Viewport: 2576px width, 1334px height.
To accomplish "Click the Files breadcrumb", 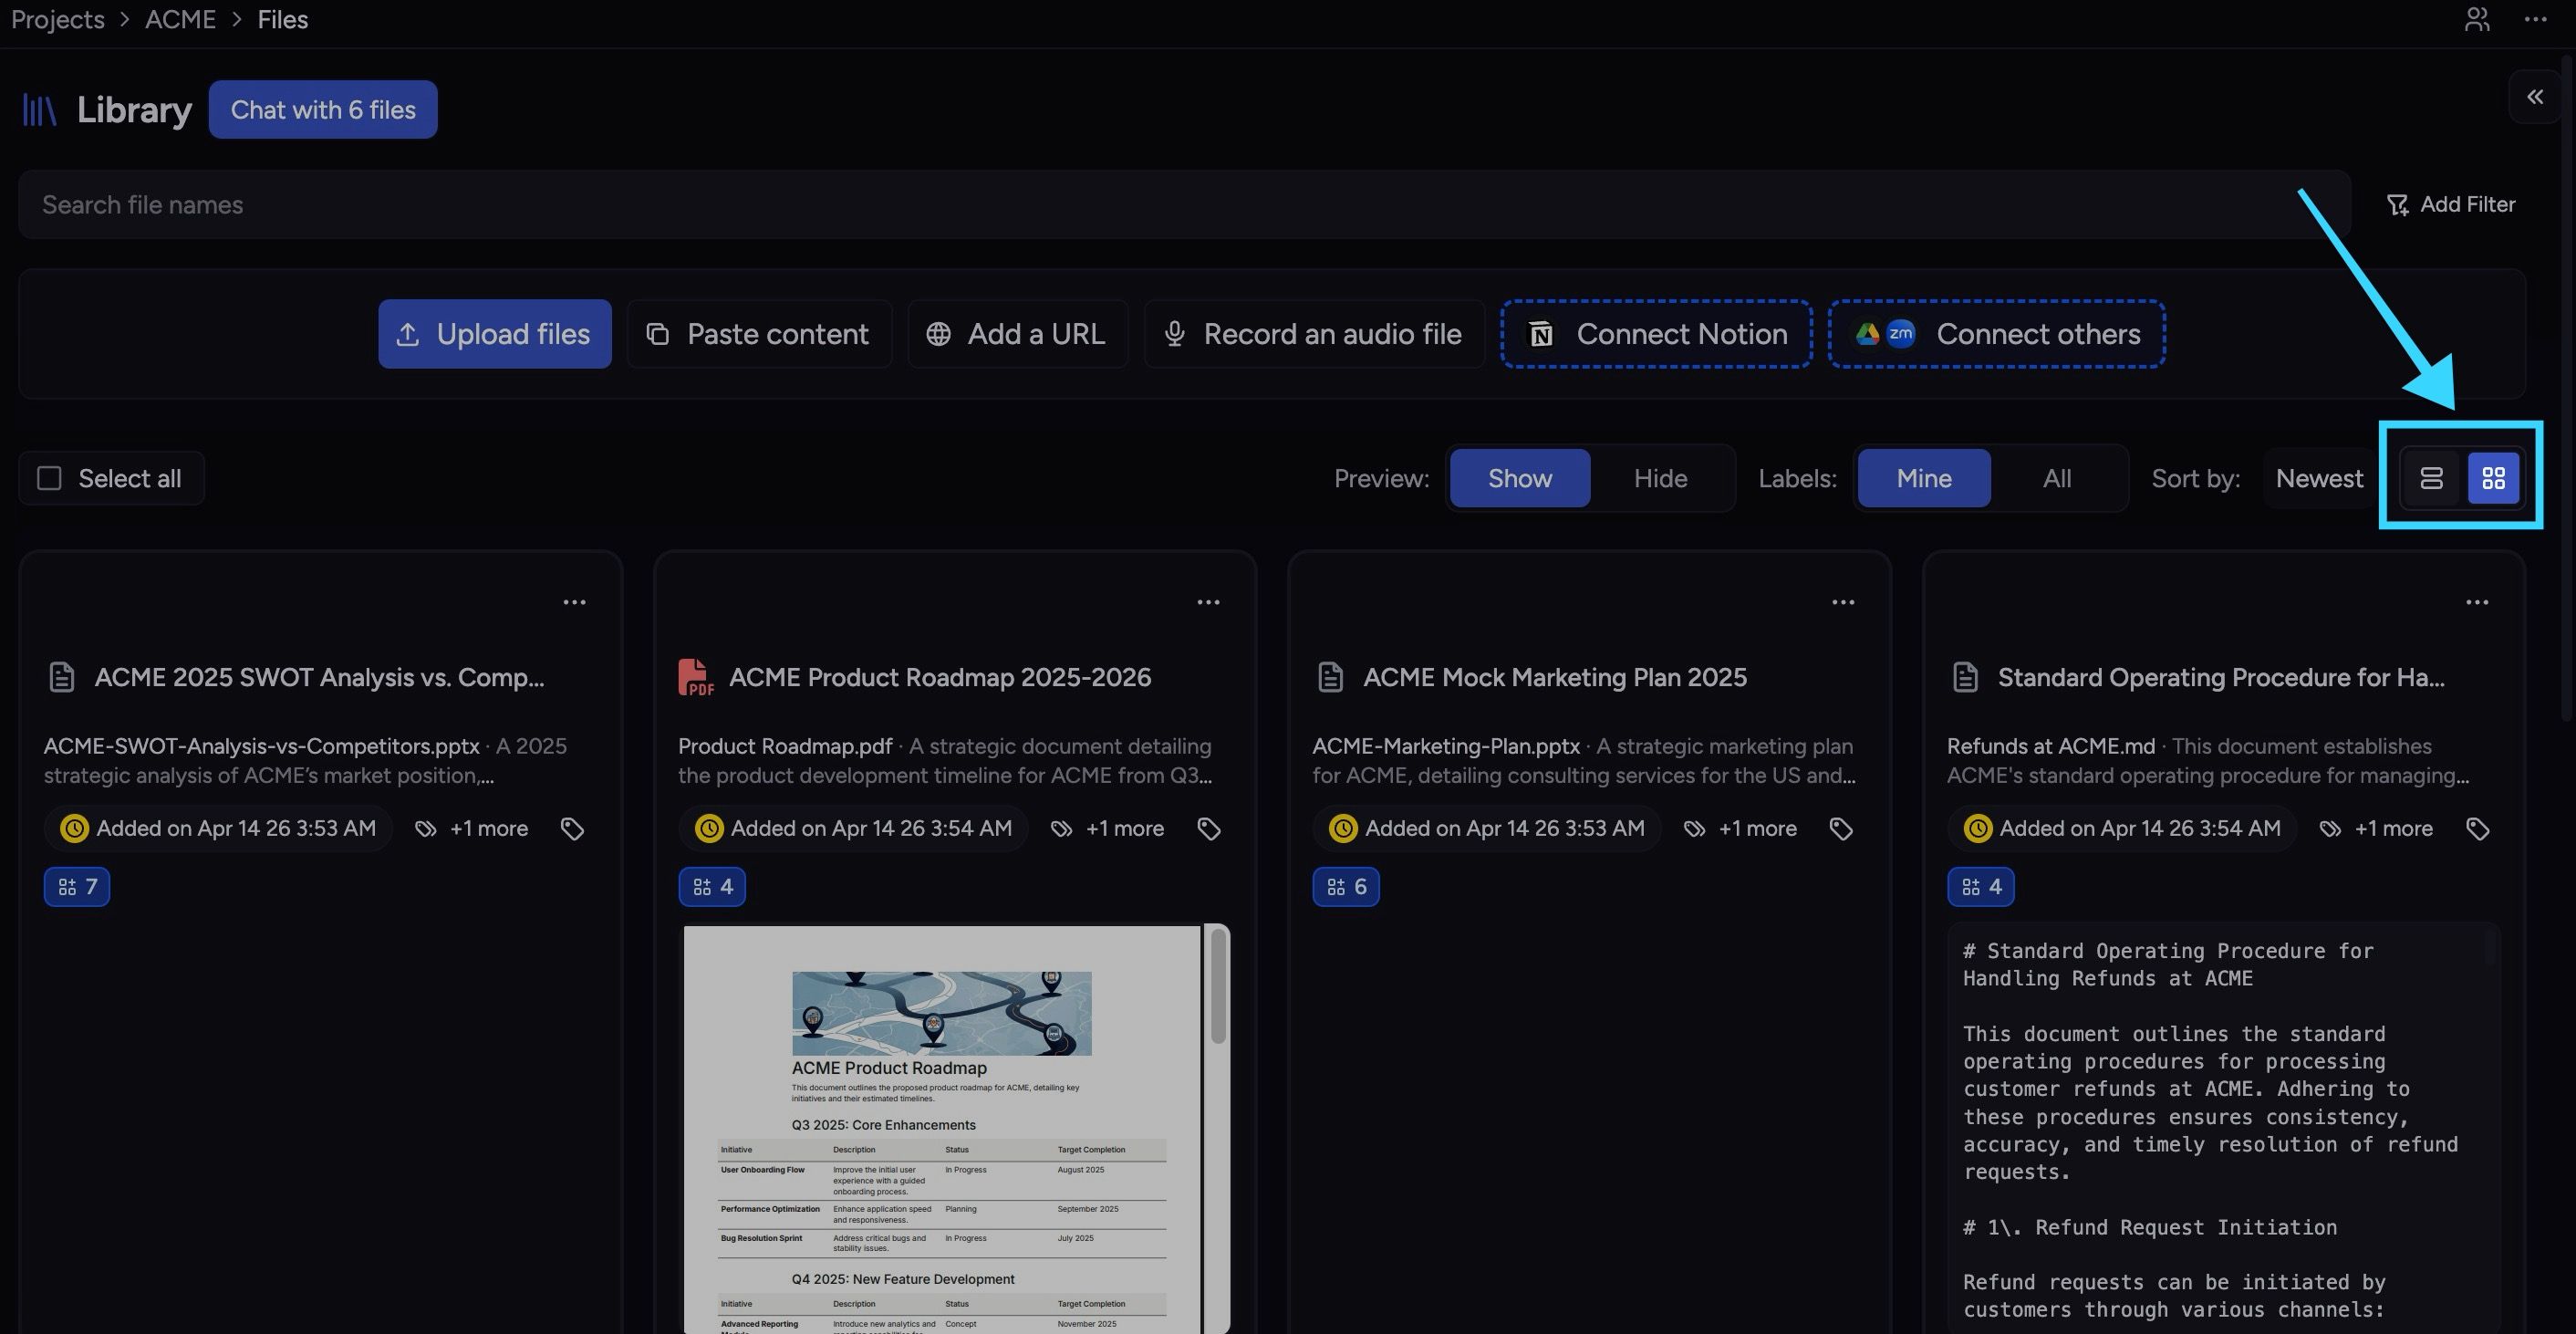I will pyautogui.click(x=282, y=19).
